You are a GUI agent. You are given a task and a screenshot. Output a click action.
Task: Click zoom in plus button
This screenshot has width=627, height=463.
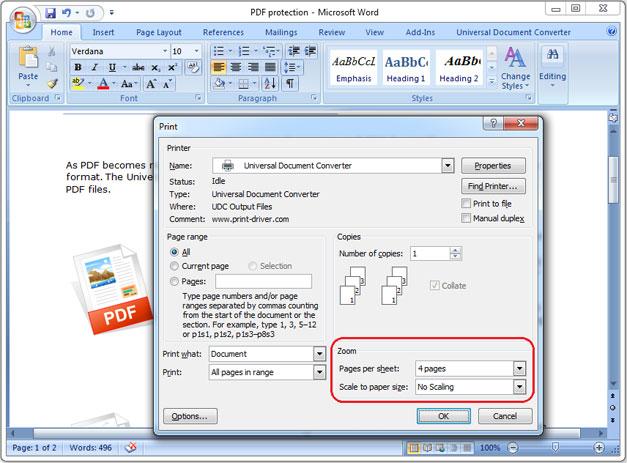pos(599,448)
